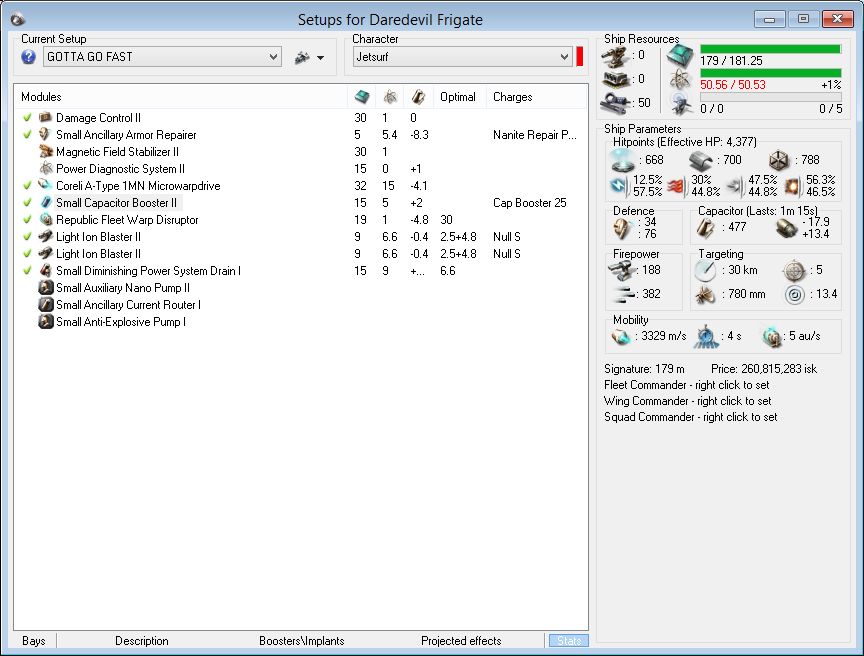Click the Modules column header
The height and width of the screenshot is (656, 864).
(x=41, y=97)
